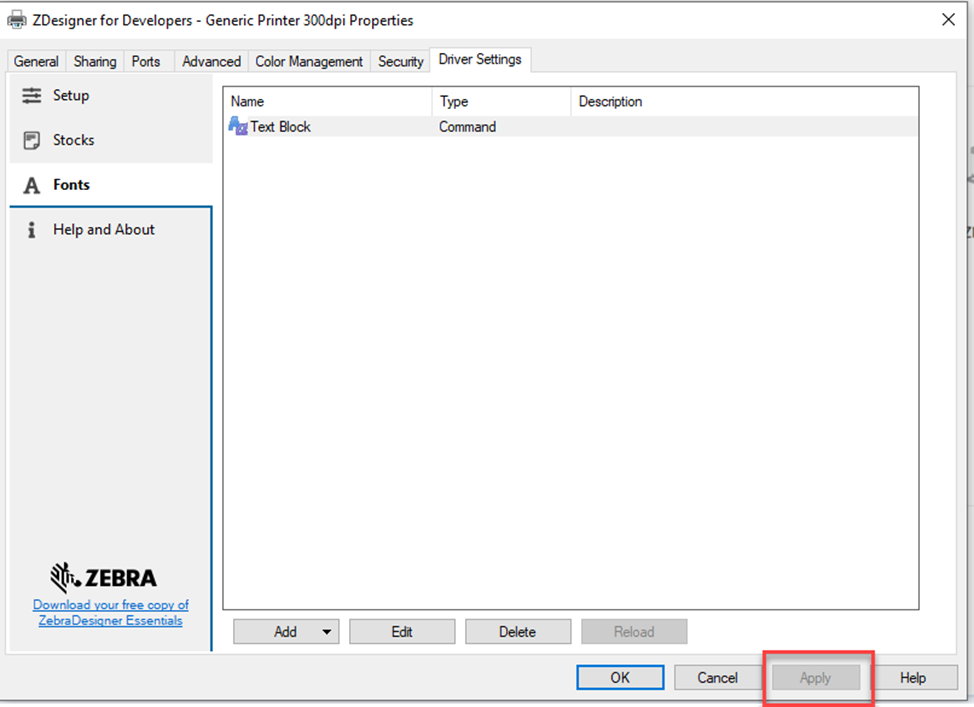Open the Color Management tab
The height and width of the screenshot is (707, 974).
tap(309, 61)
